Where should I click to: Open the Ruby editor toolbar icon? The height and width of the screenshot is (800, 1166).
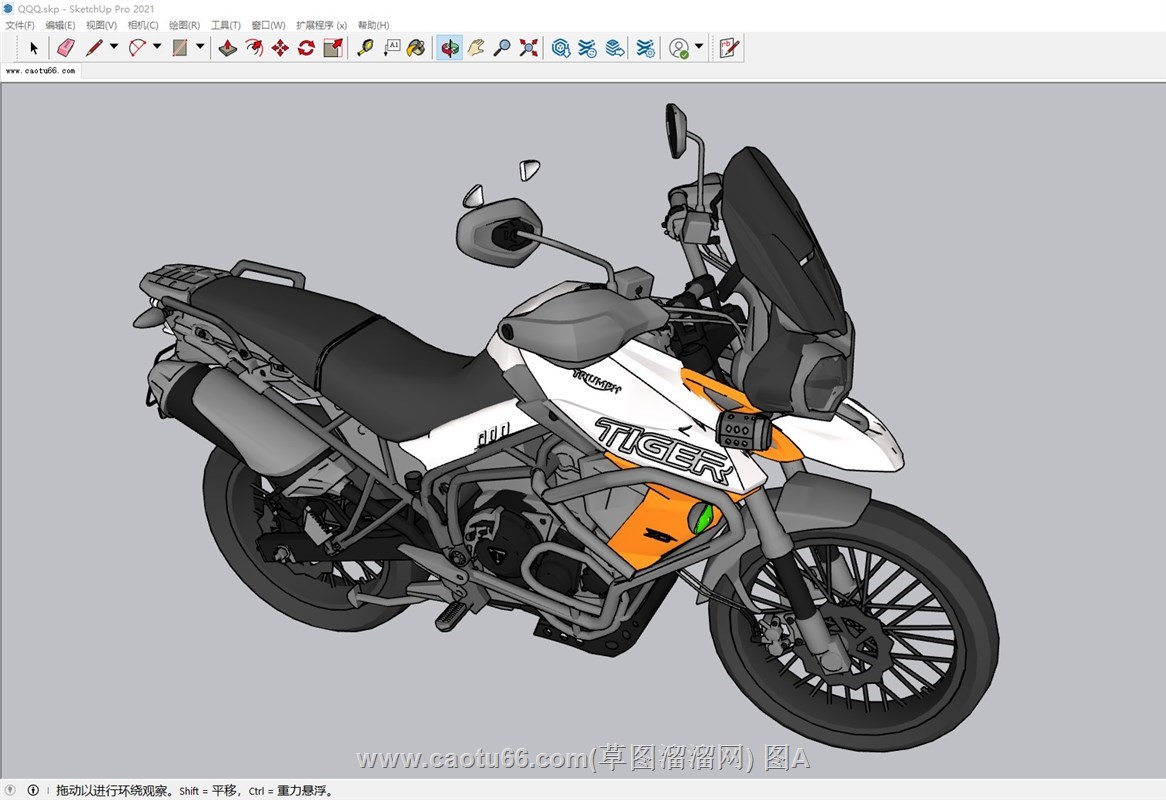tap(729, 48)
